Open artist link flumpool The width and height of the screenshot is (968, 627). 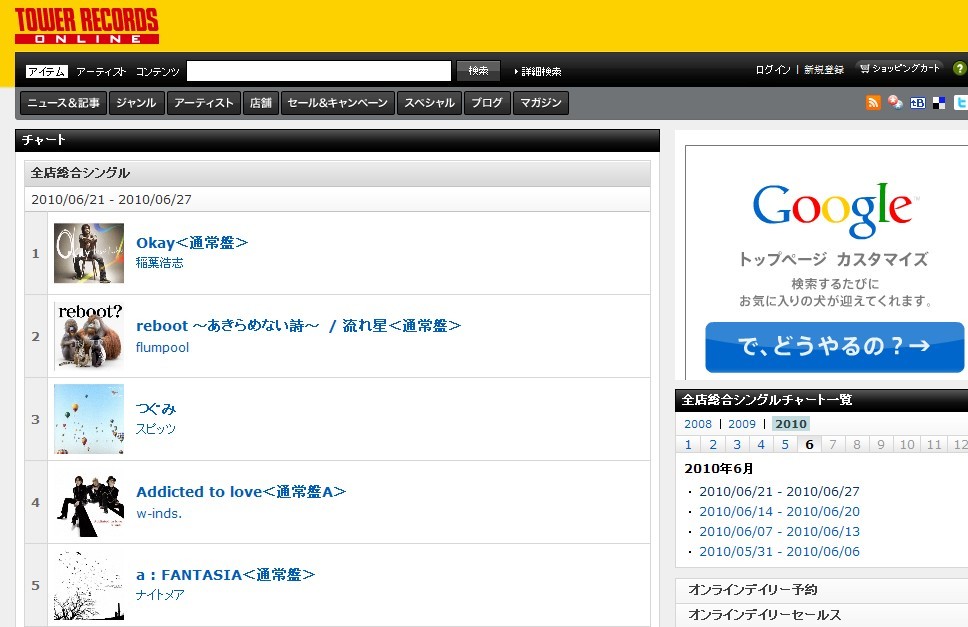(x=162, y=347)
